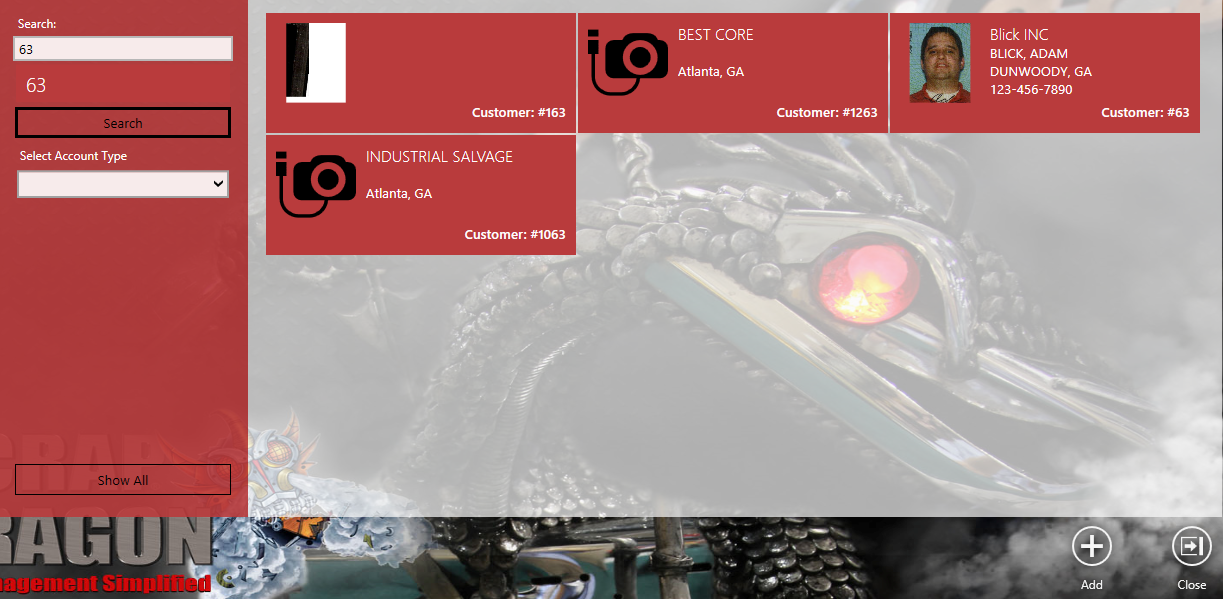Click the Search button
1223x599 pixels.
coord(123,123)
